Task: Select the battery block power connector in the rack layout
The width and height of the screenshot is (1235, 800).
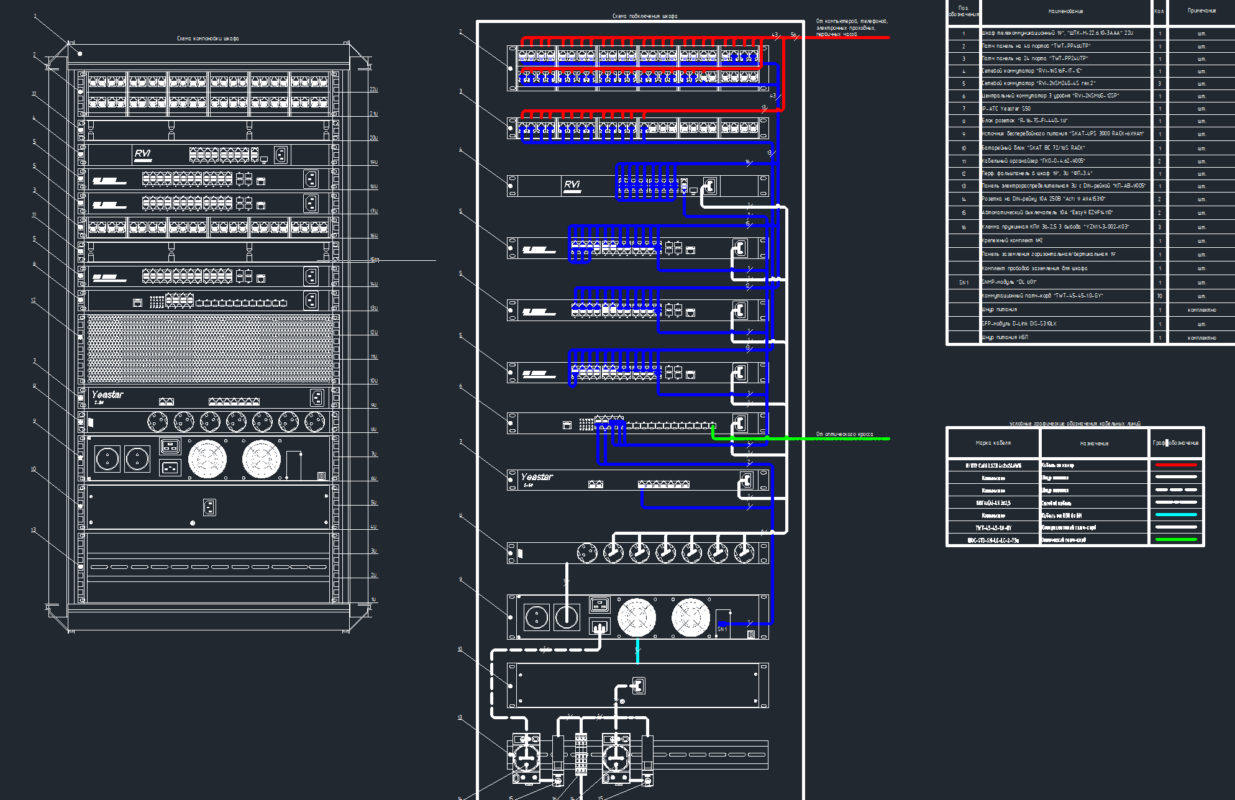Action: point(210,507)
